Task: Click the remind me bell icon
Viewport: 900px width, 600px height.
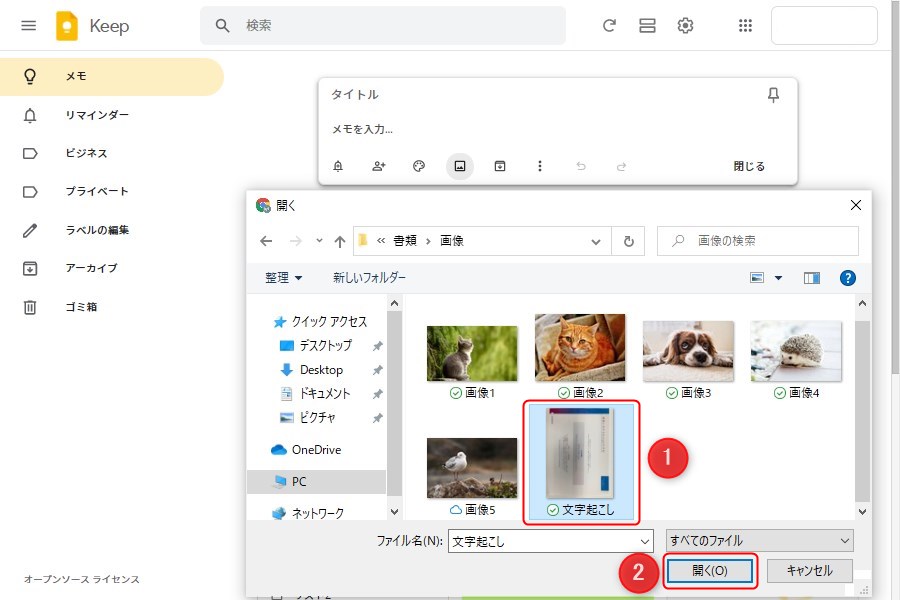Action: coord(338,167)
